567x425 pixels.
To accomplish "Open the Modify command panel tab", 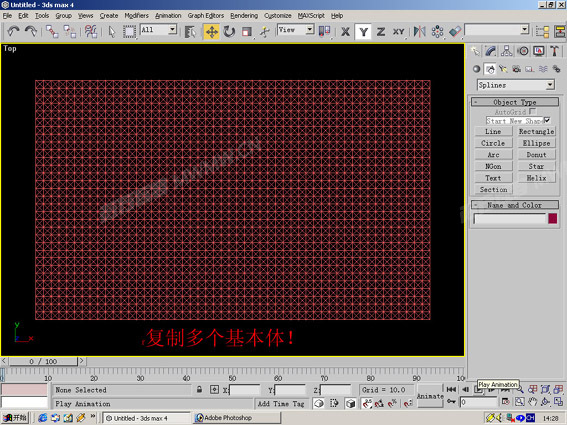I will click(490, 51).
